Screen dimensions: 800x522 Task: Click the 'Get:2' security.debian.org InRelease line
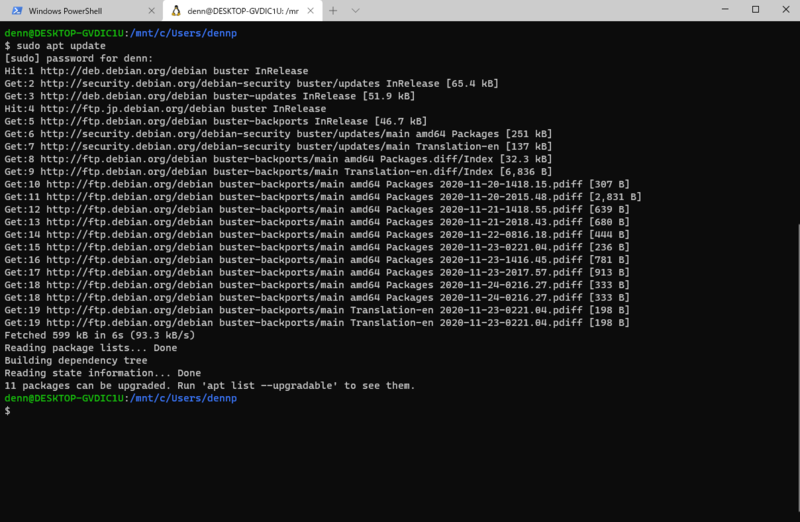pos(252,84)
